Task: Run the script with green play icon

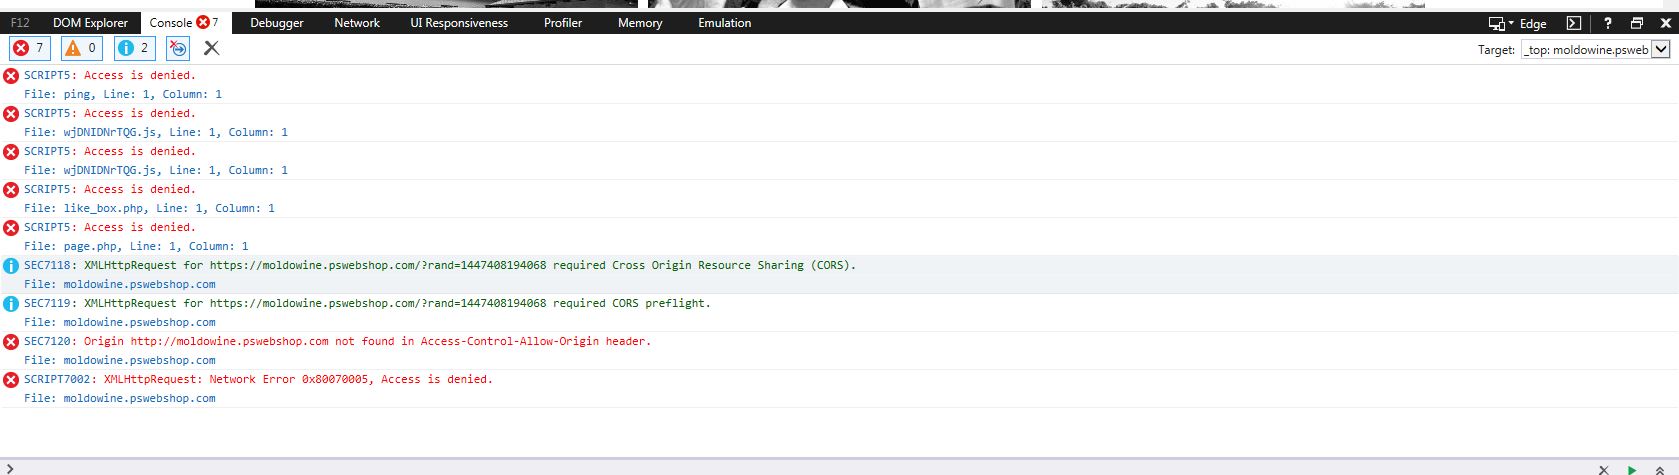Action: click(1632, 469)
